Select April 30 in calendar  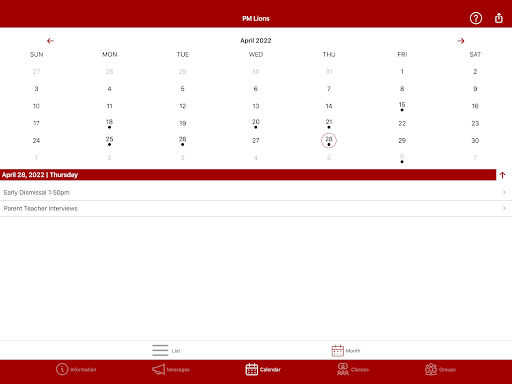click(475, 140)
